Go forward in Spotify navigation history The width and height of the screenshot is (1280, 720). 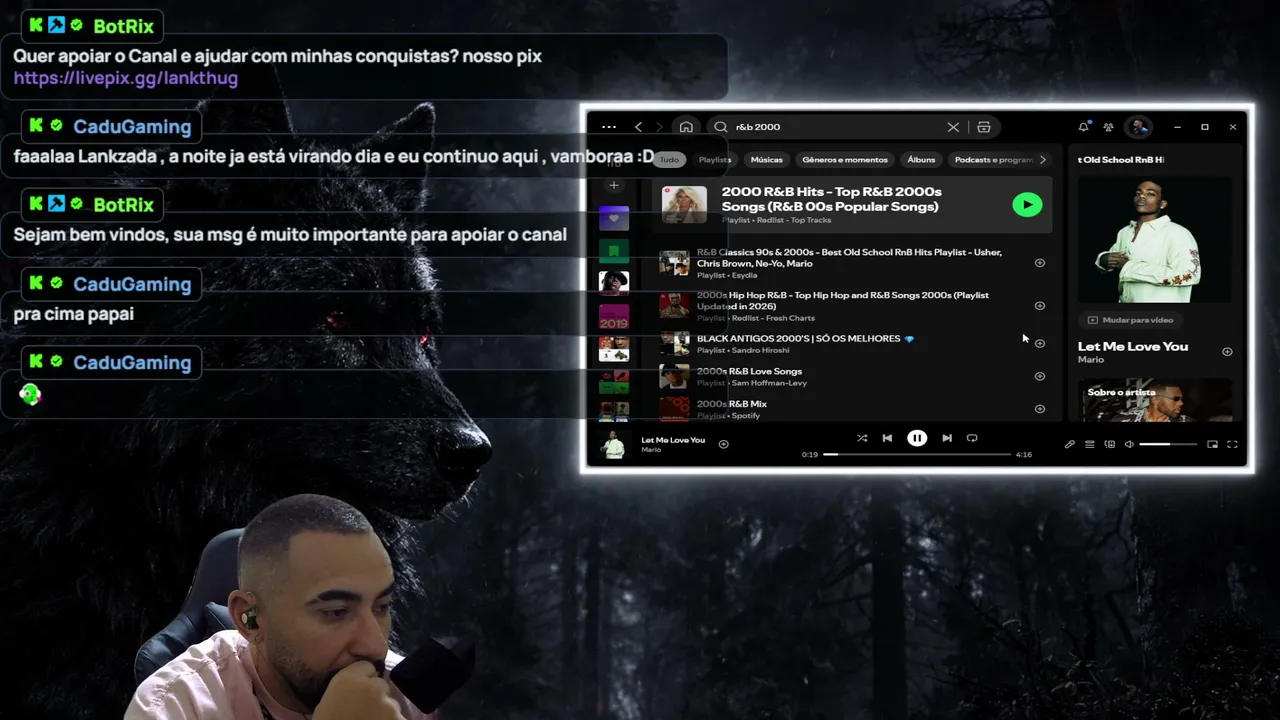pos(660,127)
